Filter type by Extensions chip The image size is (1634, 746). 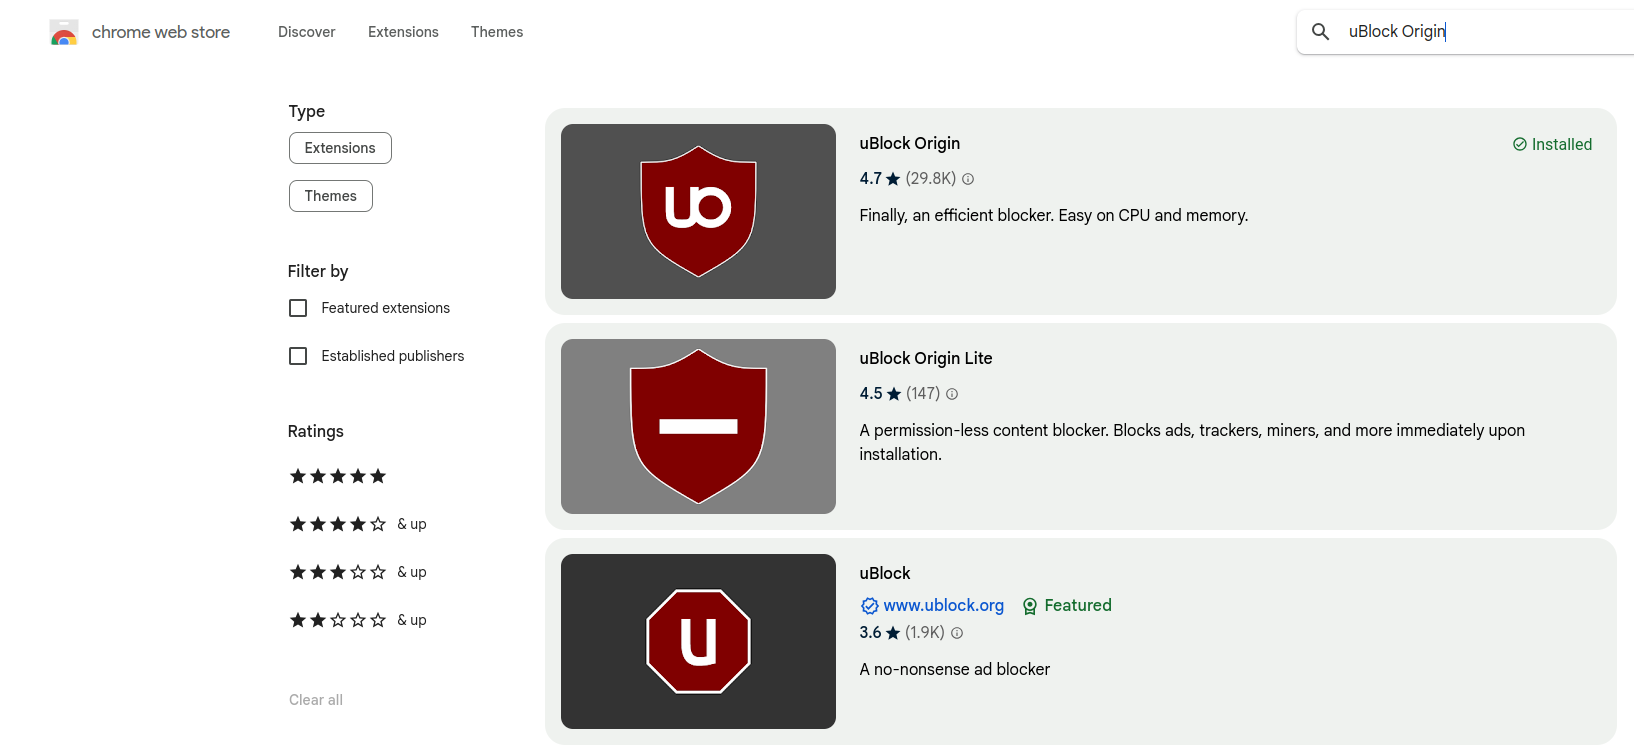click(x=340, y=148)
